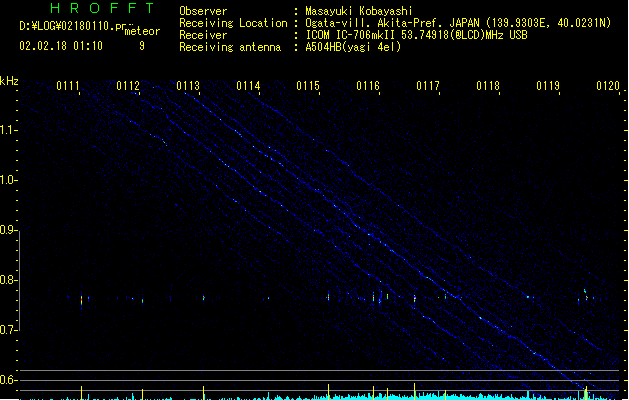629x400 pixels.
Task: Click the 0116 time marker
Action: pyautogui.click(x=368, y=86)
